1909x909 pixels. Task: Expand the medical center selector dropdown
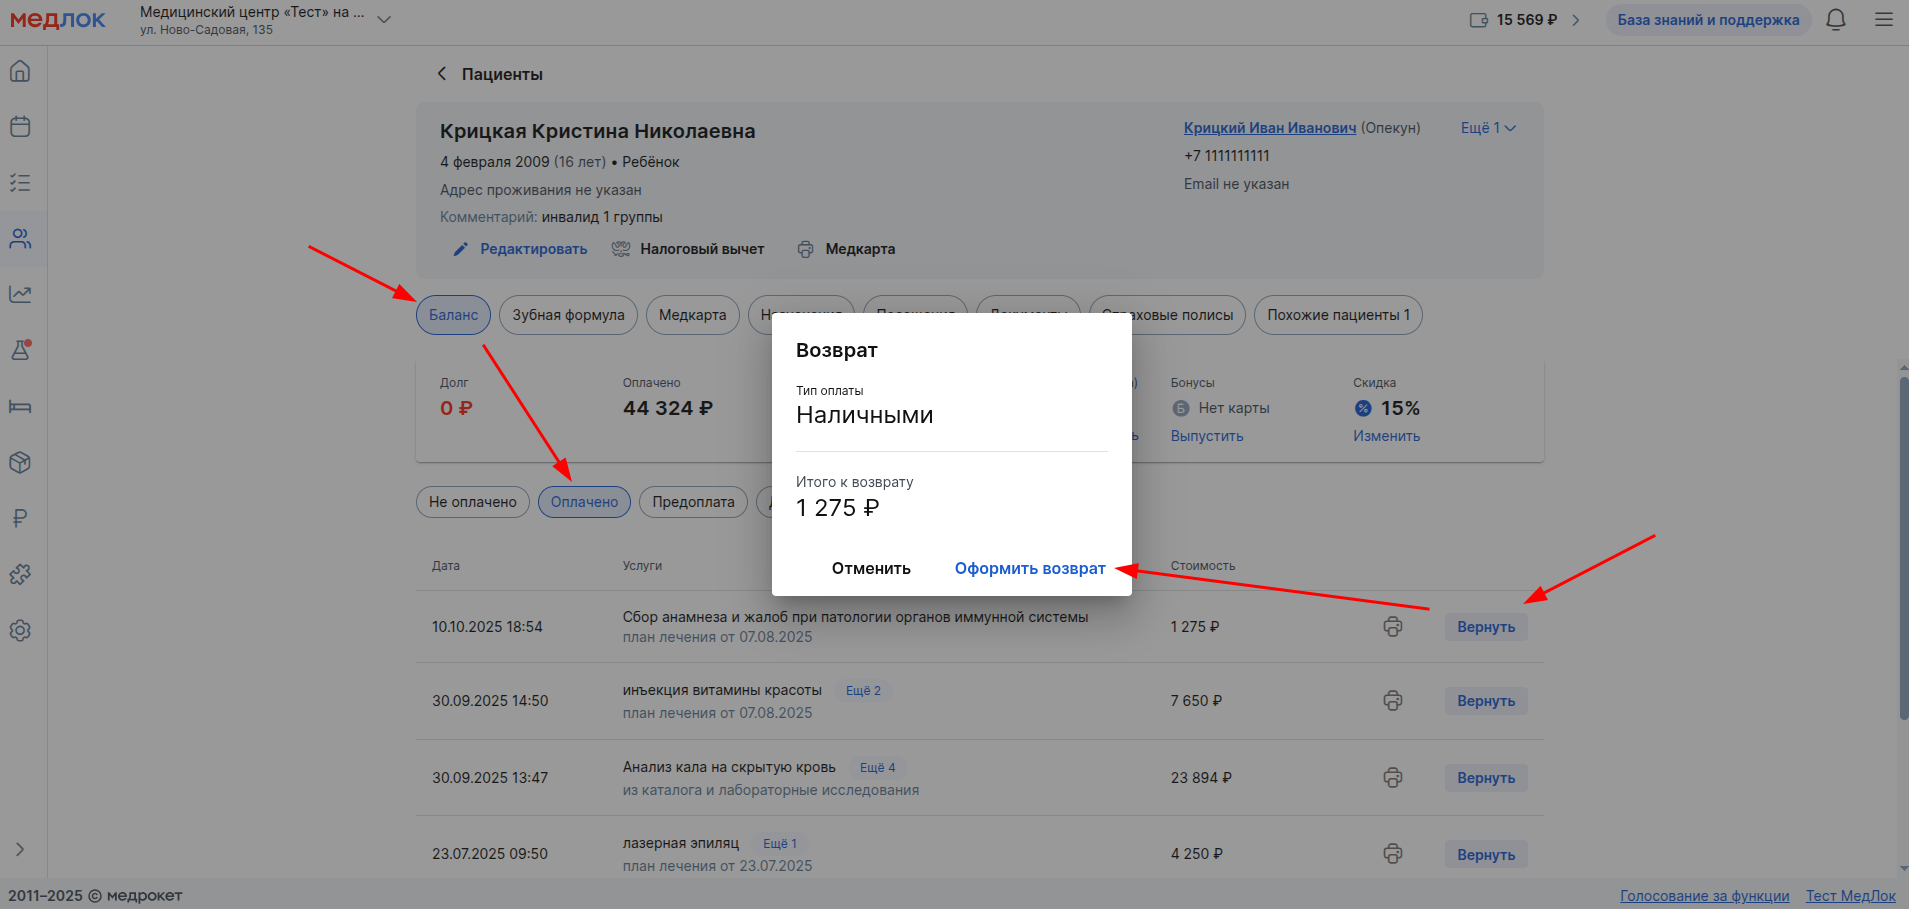(384, 20)
